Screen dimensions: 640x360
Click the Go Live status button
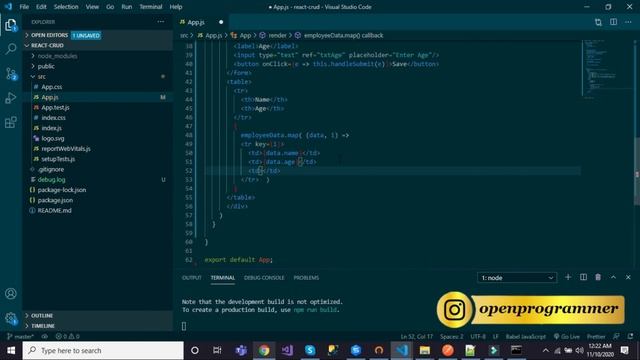click(x=567, y=336)
